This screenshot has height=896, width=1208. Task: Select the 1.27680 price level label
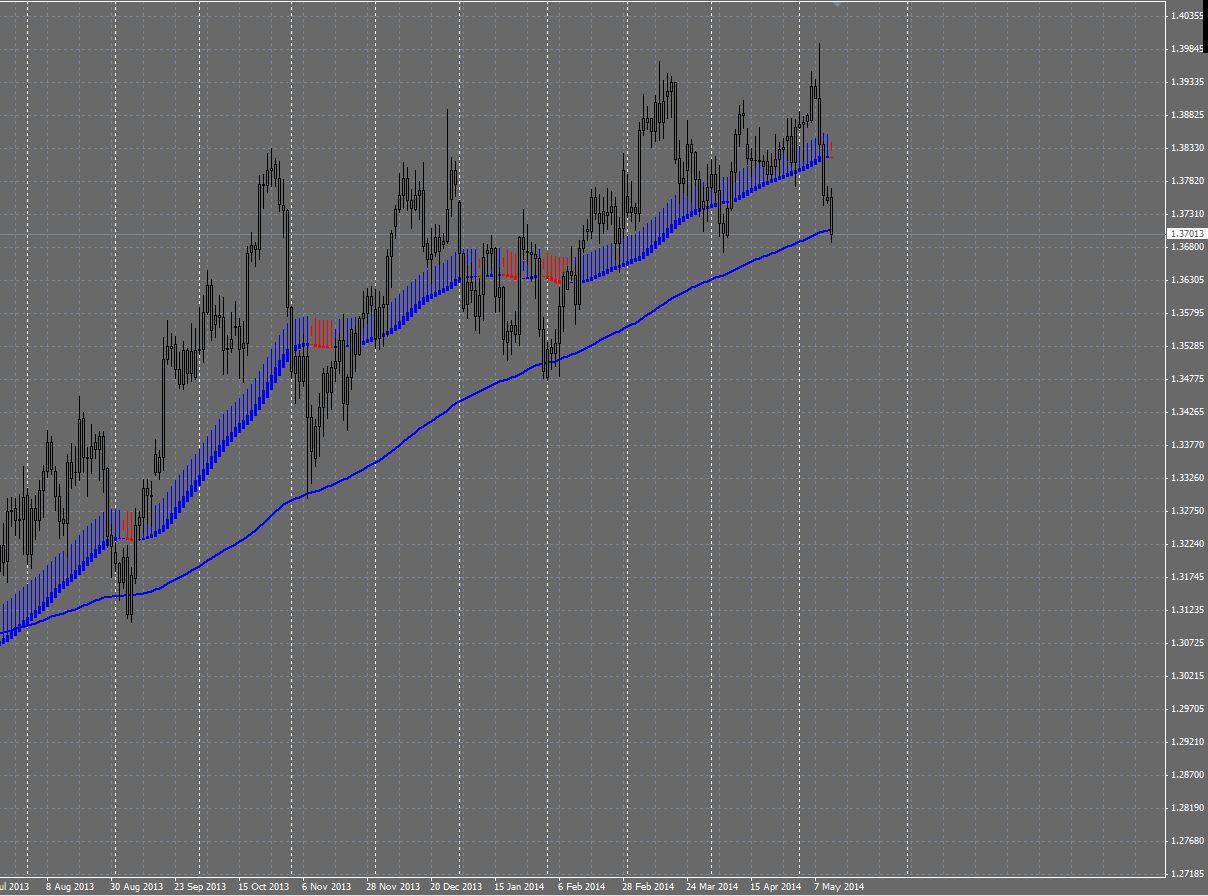click(1188, 841)
